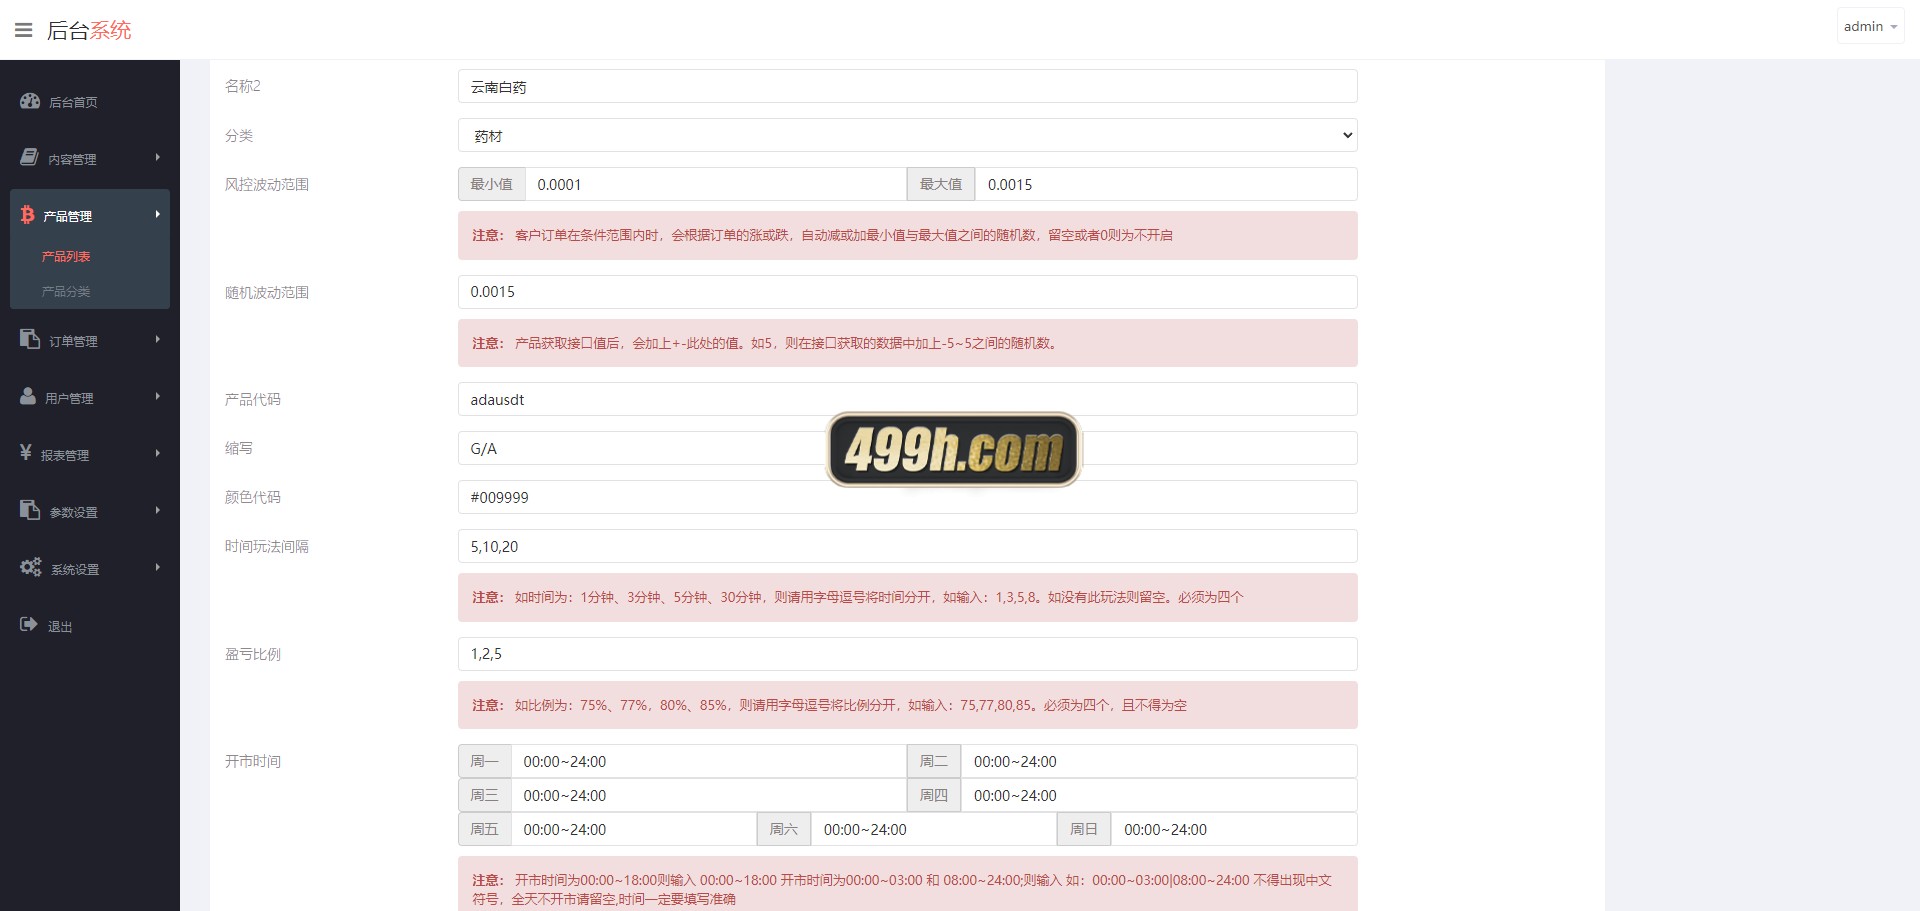
Task: Click the yen icon beside 报表管理
Action: 26,453
